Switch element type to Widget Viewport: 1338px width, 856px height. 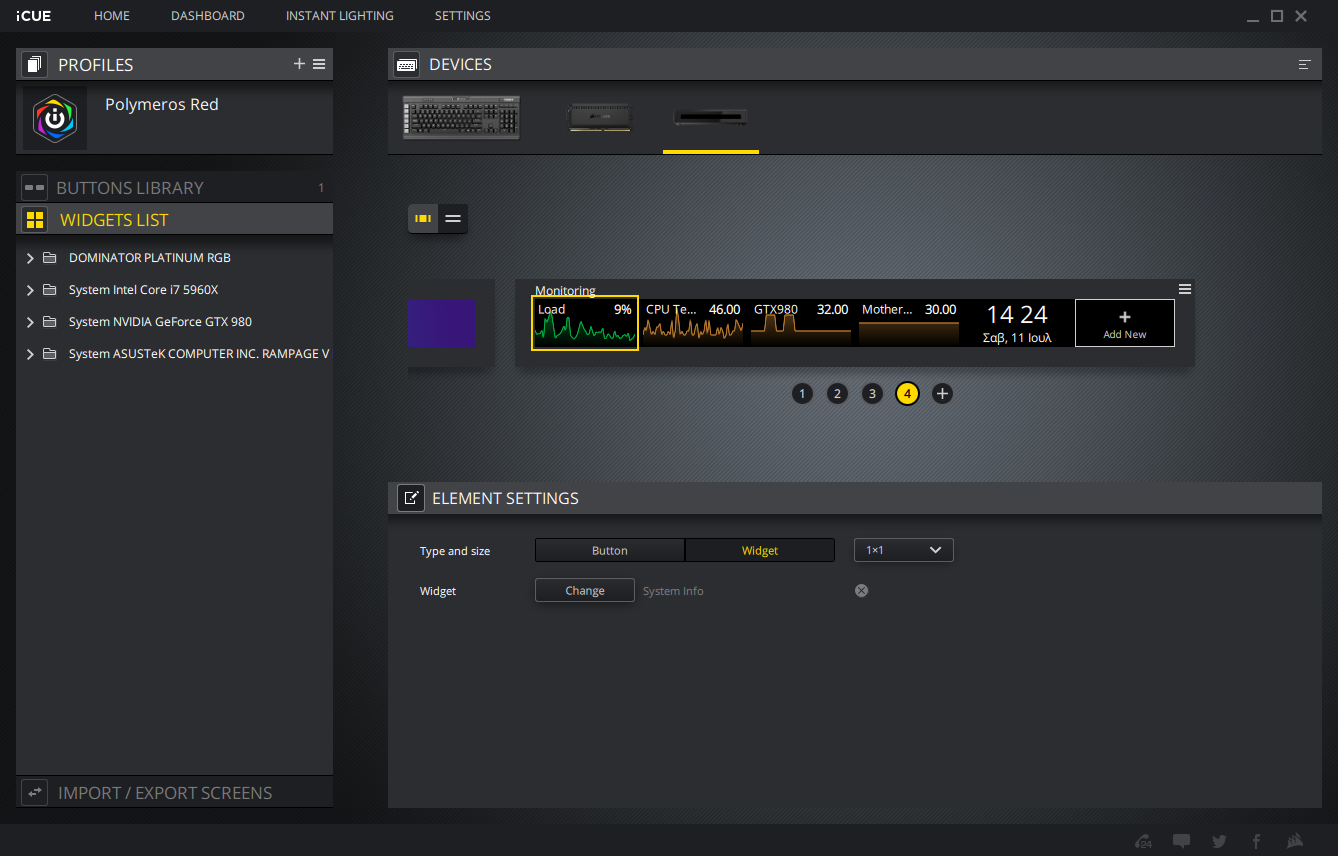(x=759, y=550)
